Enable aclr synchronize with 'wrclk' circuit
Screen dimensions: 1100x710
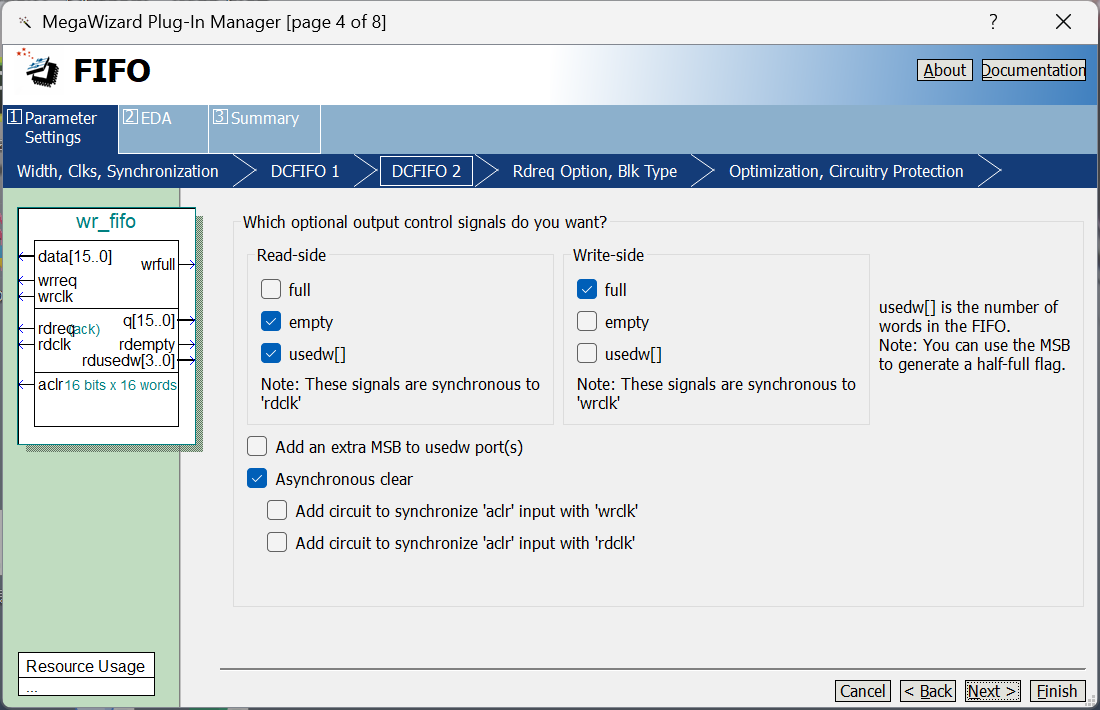276,510
